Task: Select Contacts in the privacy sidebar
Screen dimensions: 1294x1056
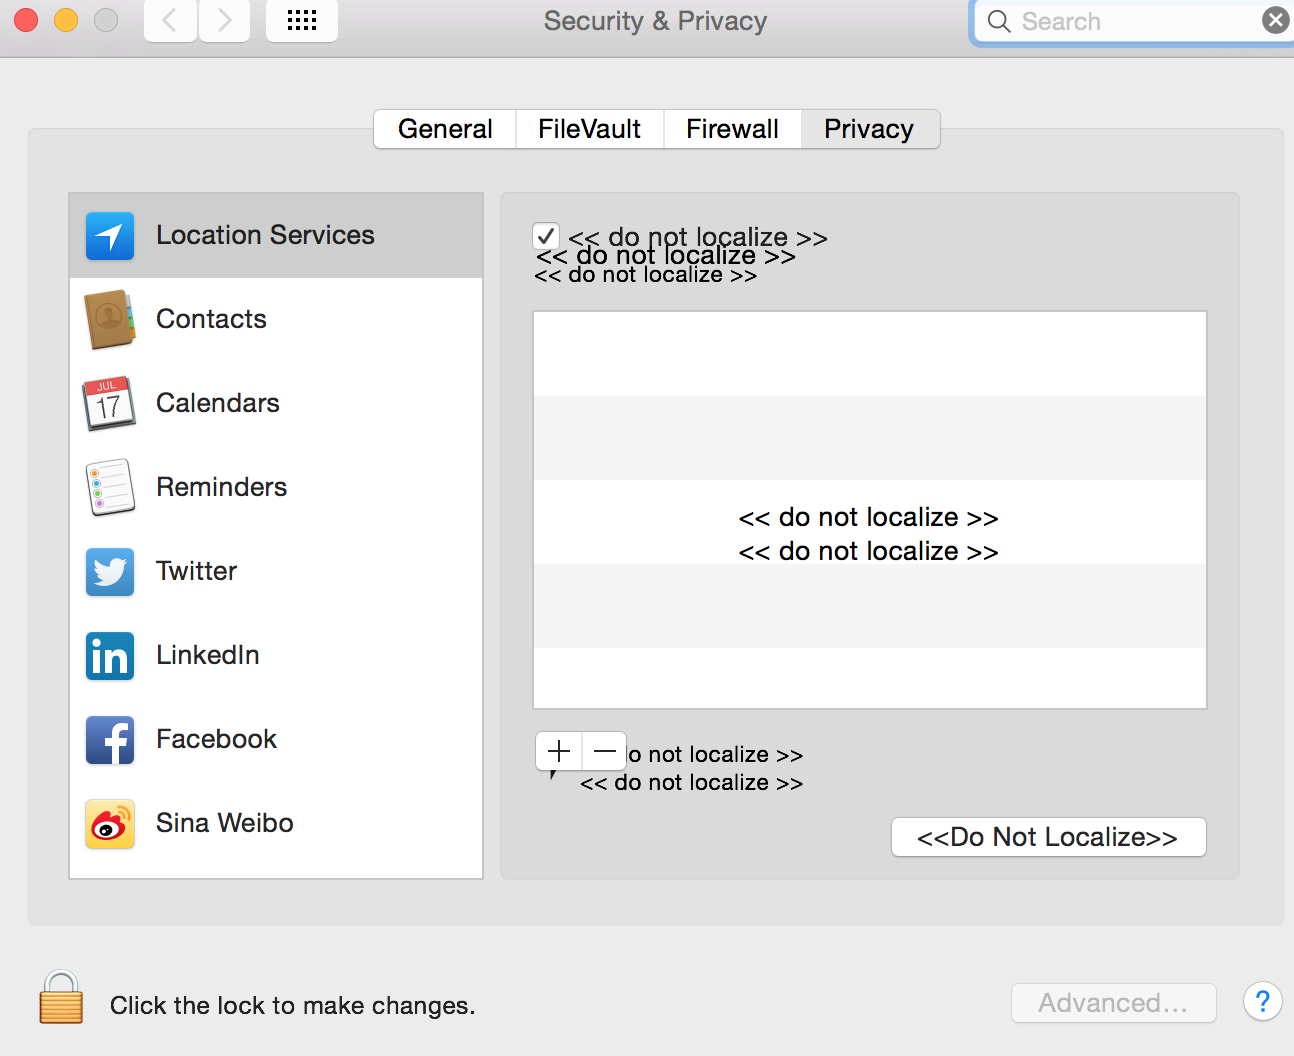Action: 211,318
